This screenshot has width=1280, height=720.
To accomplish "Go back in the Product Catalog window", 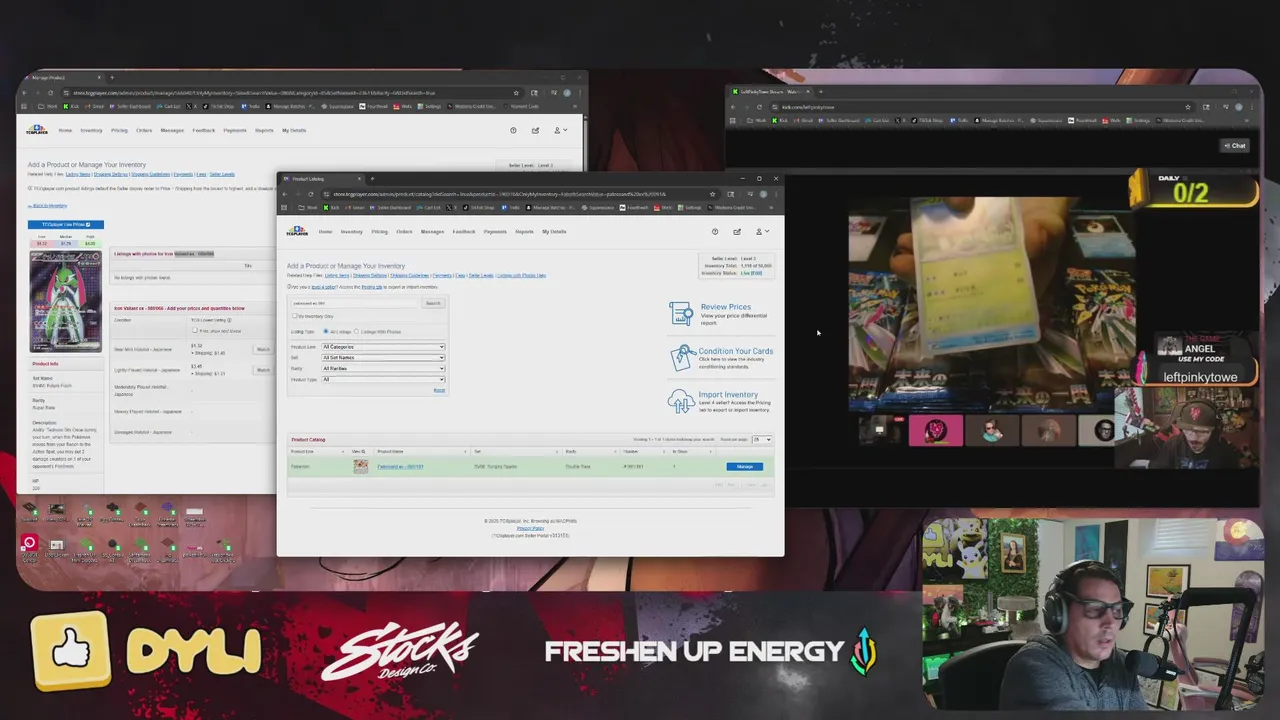I will tap(285, 194).
